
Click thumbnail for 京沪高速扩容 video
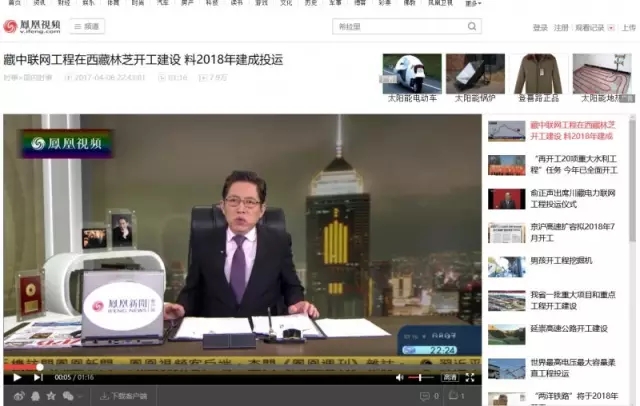click(507, 233)
